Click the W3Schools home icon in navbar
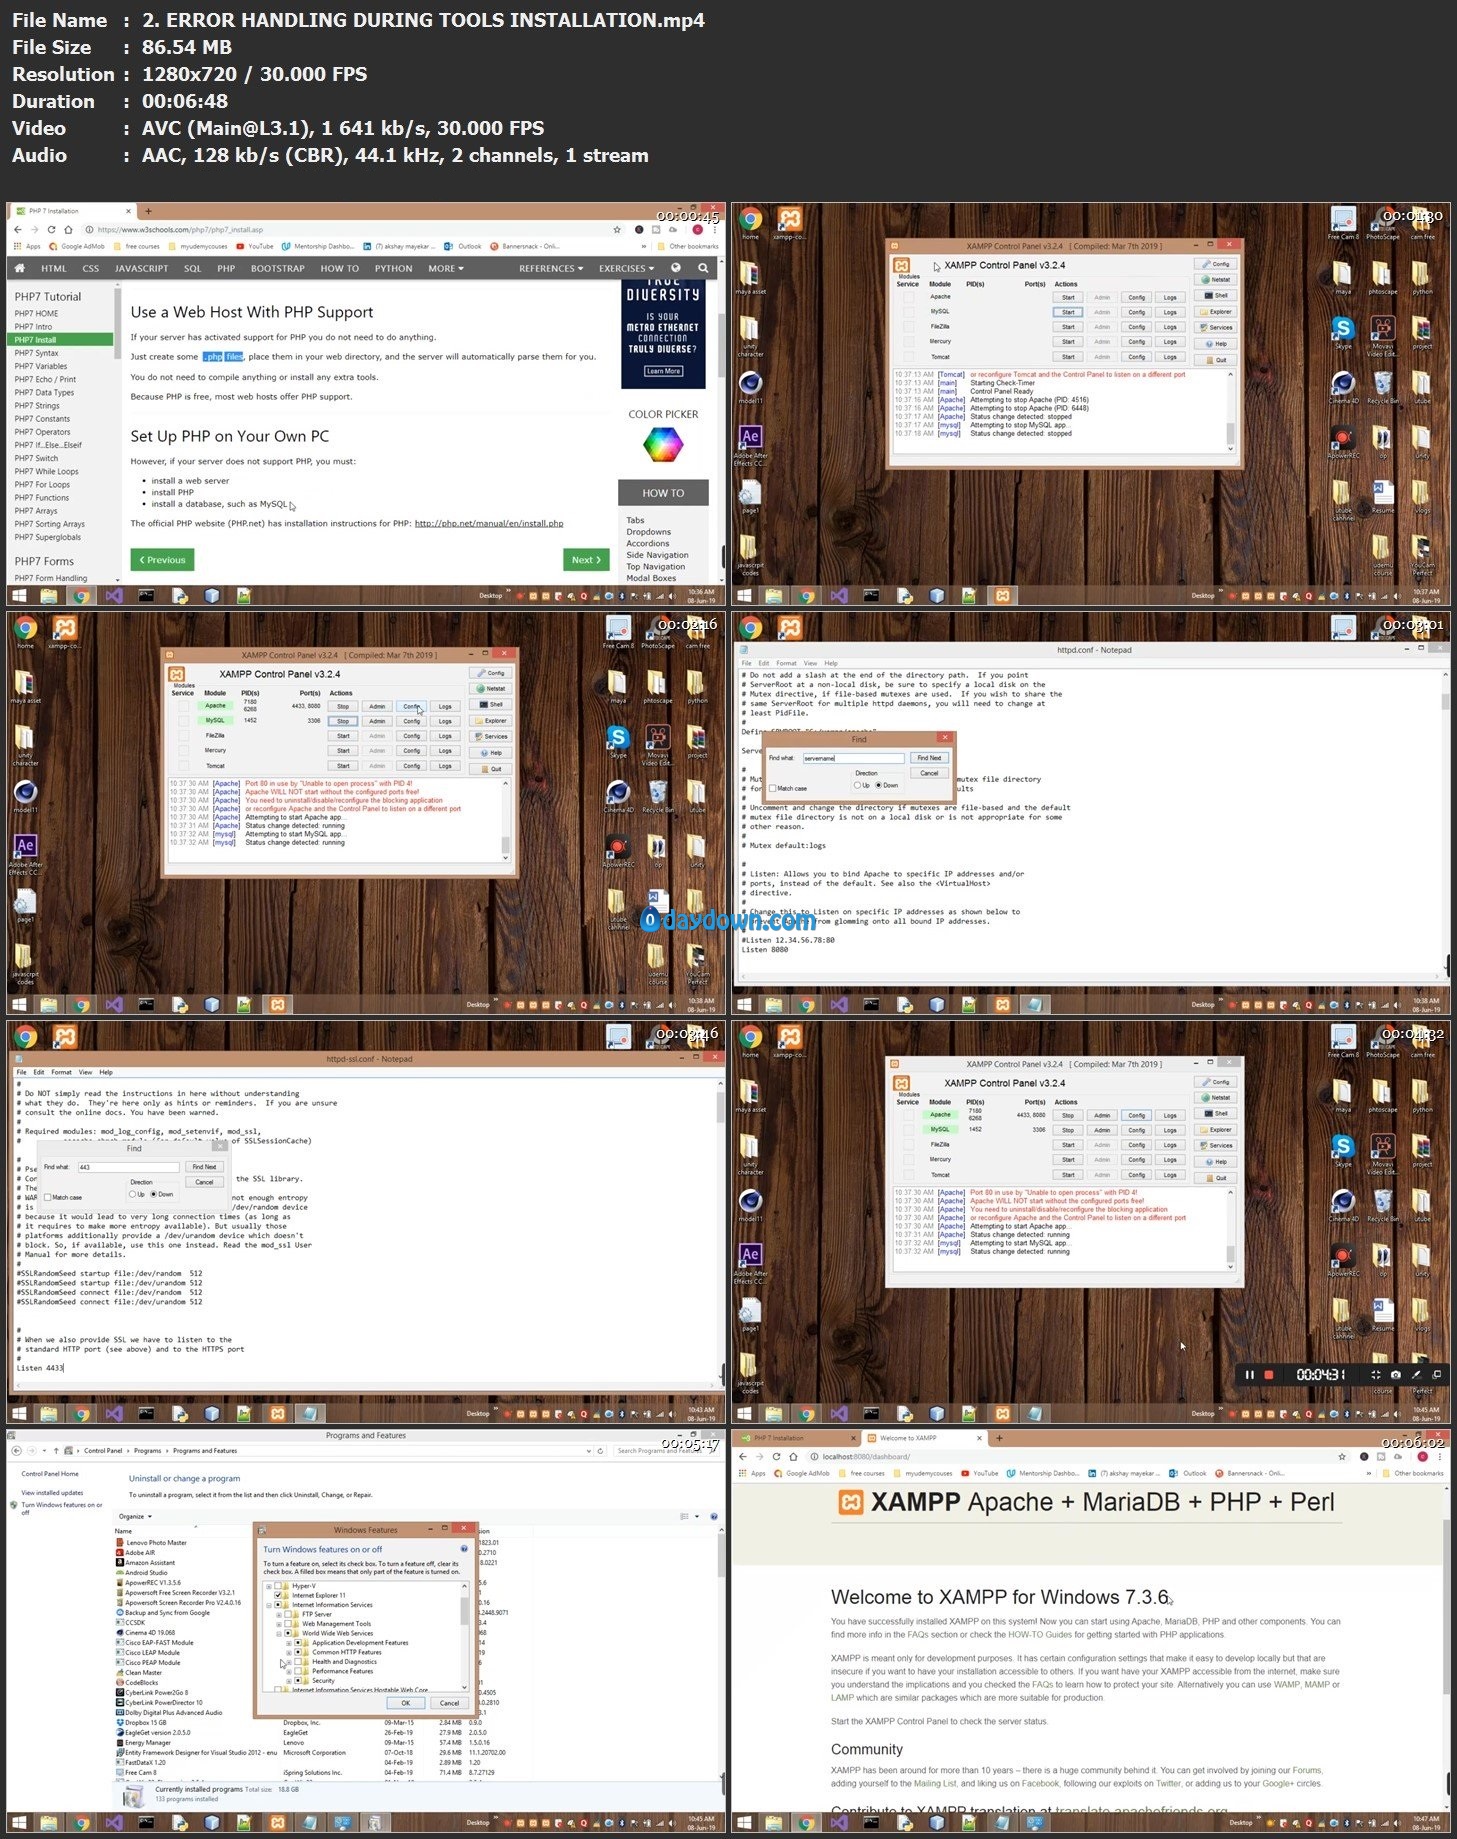The image size is (1457, 1839). point(19,268)
